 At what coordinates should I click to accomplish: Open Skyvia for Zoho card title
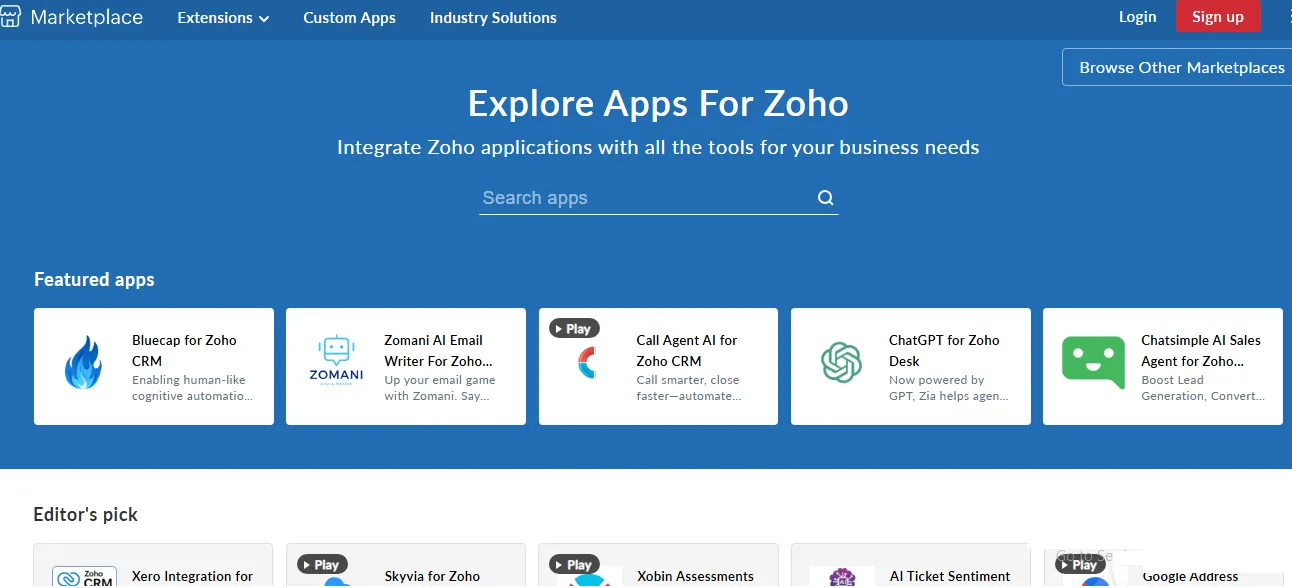coord(432,576)
